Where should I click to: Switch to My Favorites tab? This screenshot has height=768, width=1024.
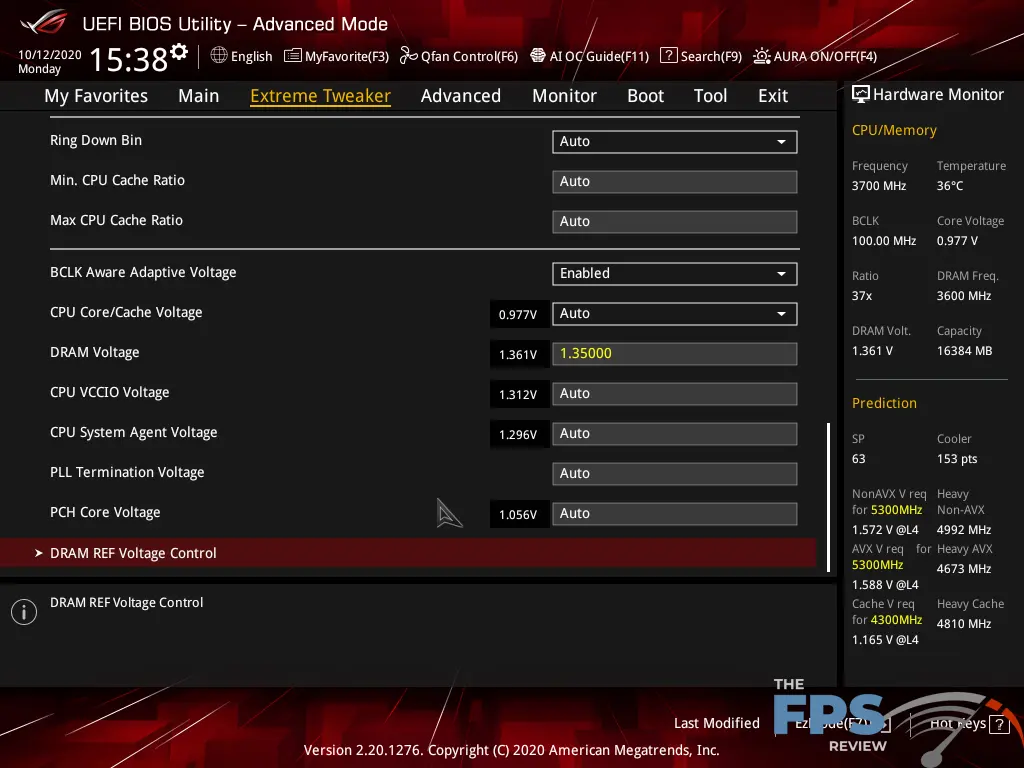[96, 96]
